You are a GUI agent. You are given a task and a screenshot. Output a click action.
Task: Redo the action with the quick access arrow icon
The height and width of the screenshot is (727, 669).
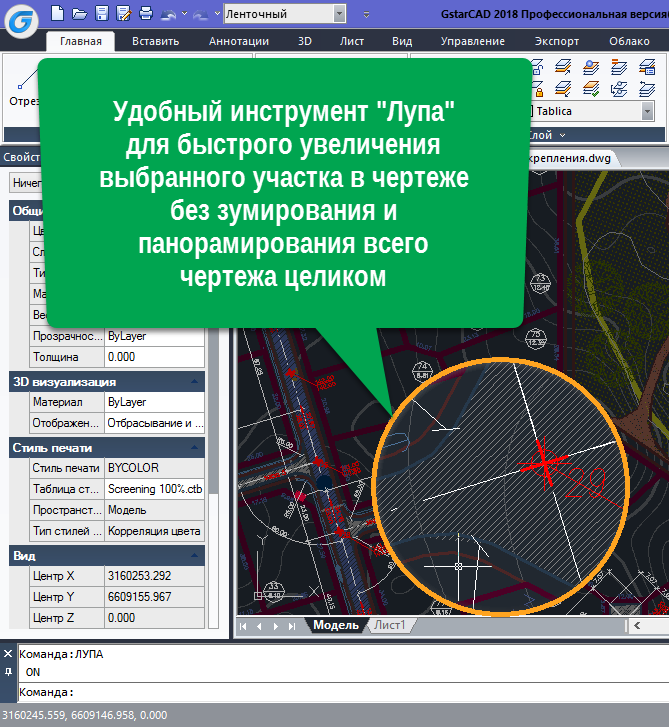tap(200, 15)
